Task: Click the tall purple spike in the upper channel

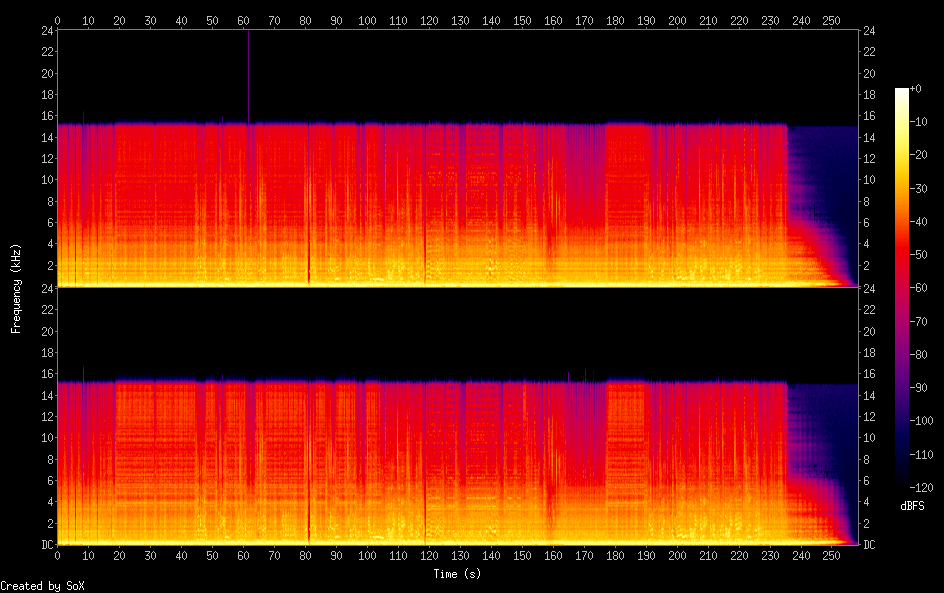Action: pos(248,75)
